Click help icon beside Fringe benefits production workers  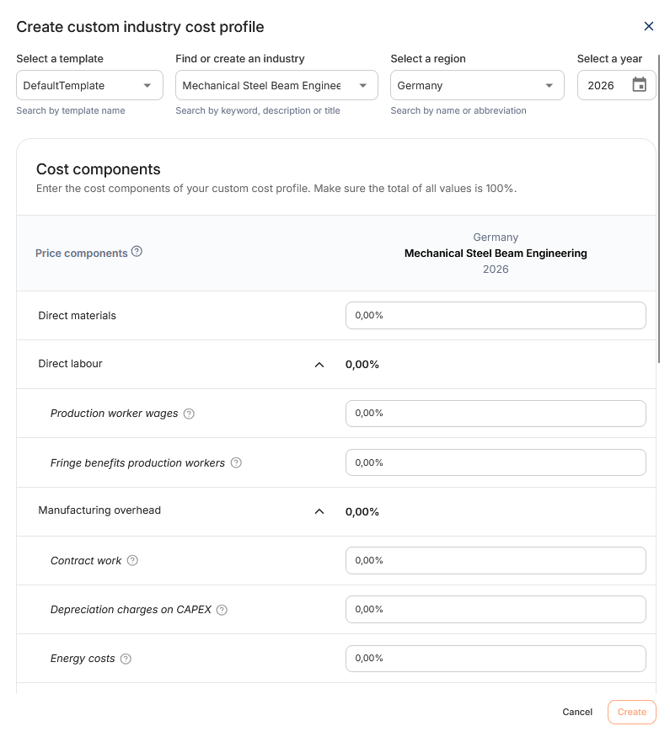[236, 463]
